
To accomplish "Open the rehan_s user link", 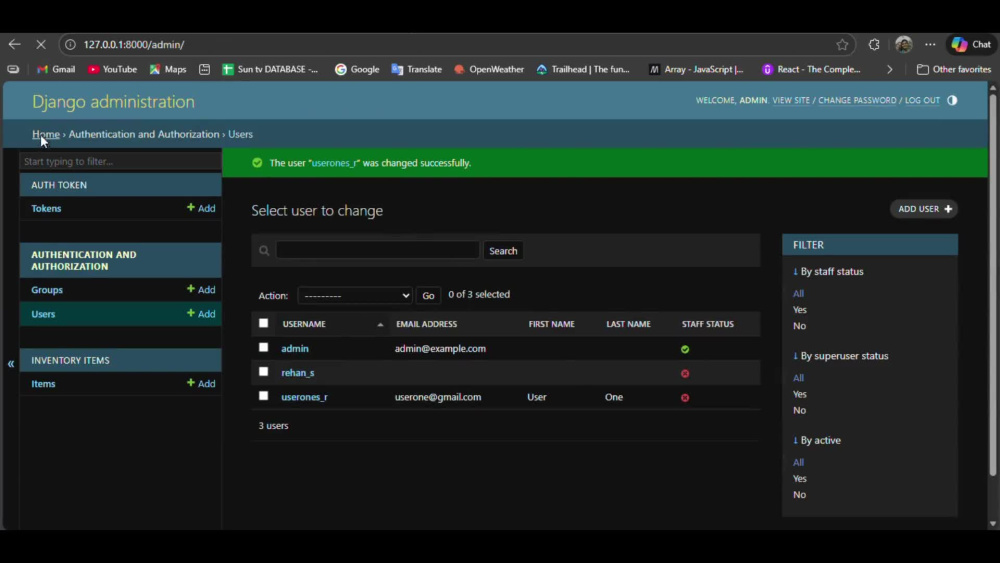I will (298, 373).
